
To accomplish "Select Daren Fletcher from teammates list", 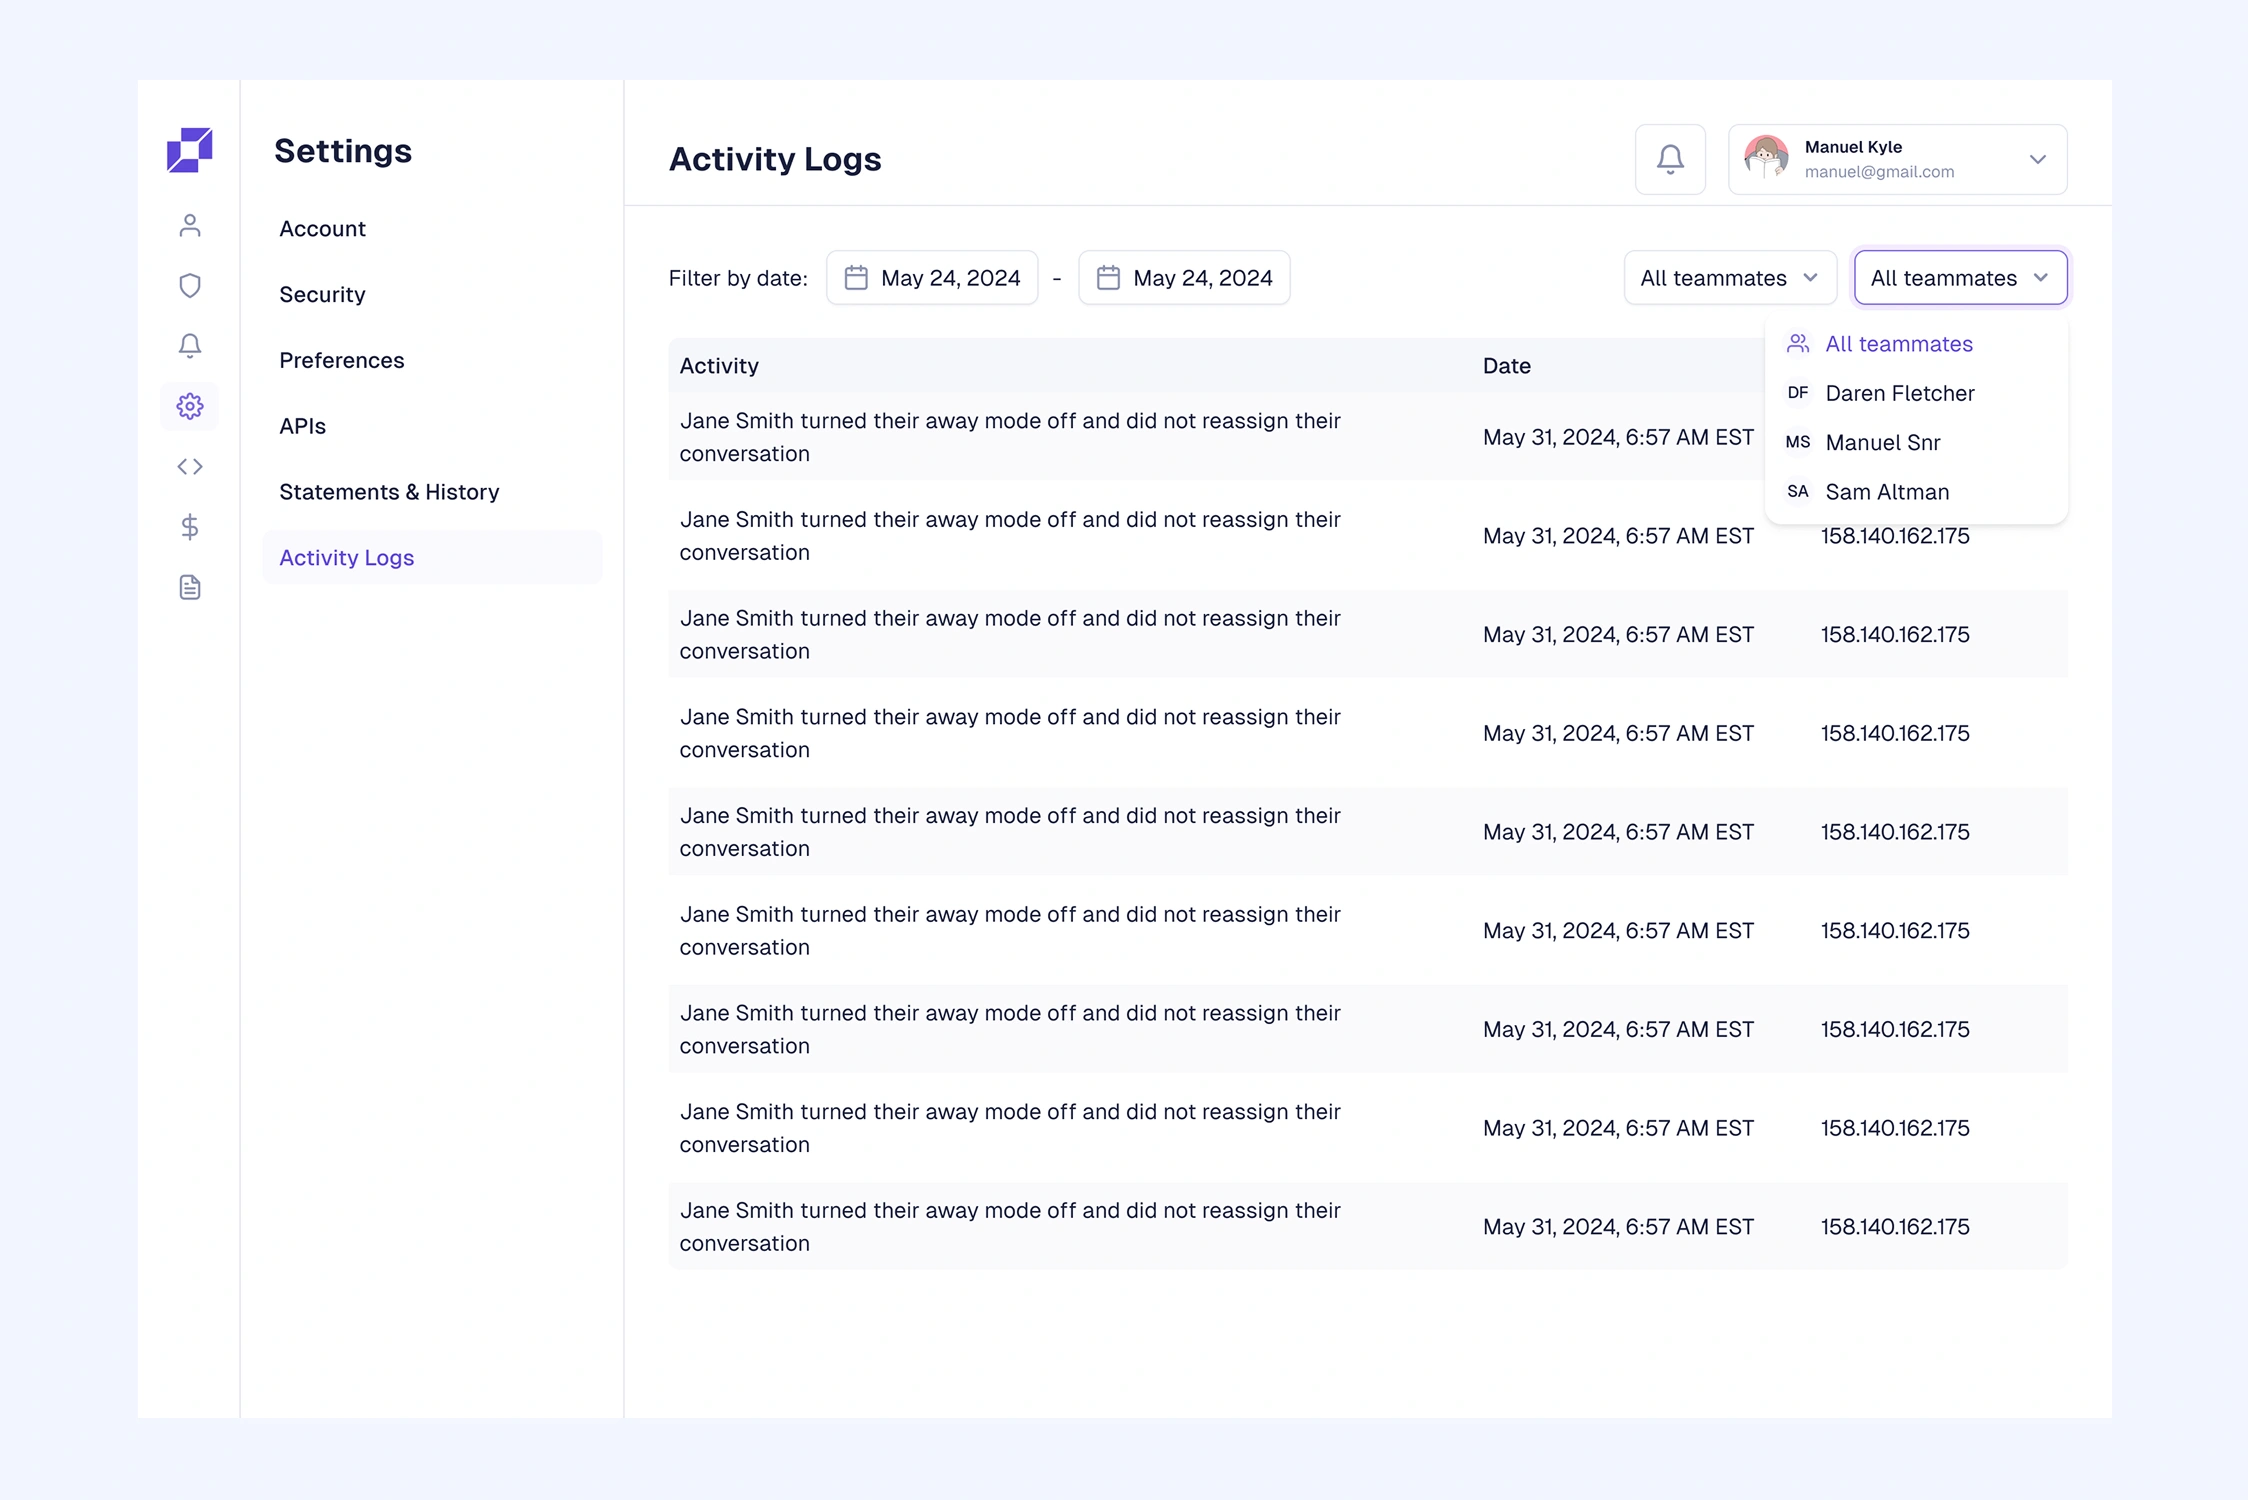I will (x=1899, y=393).
